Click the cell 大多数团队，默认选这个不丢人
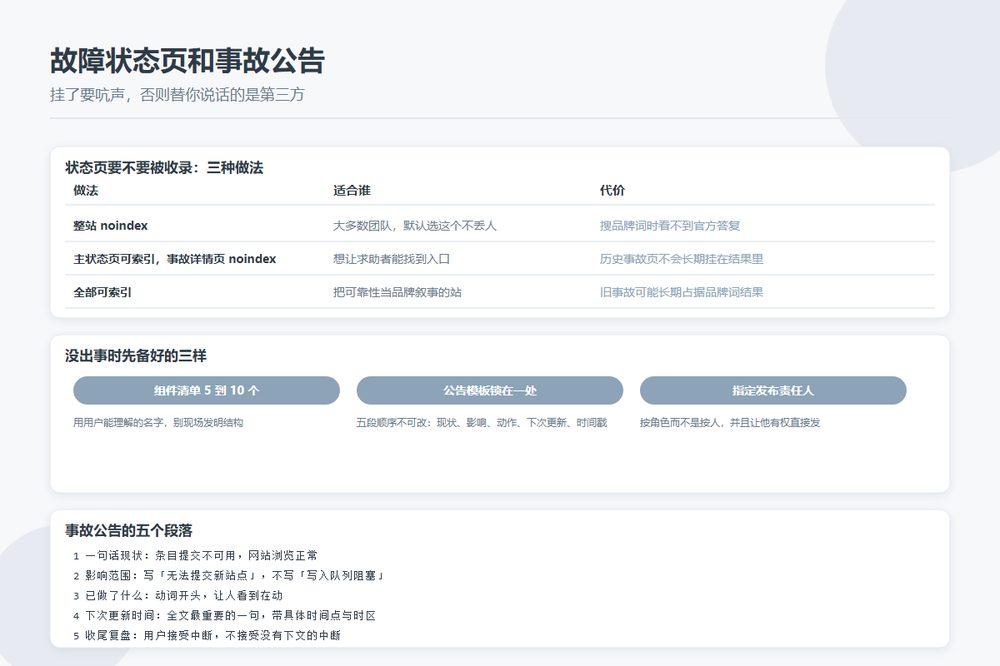The height and width of the screenshot is (666, 1000). tap(415, 226)
